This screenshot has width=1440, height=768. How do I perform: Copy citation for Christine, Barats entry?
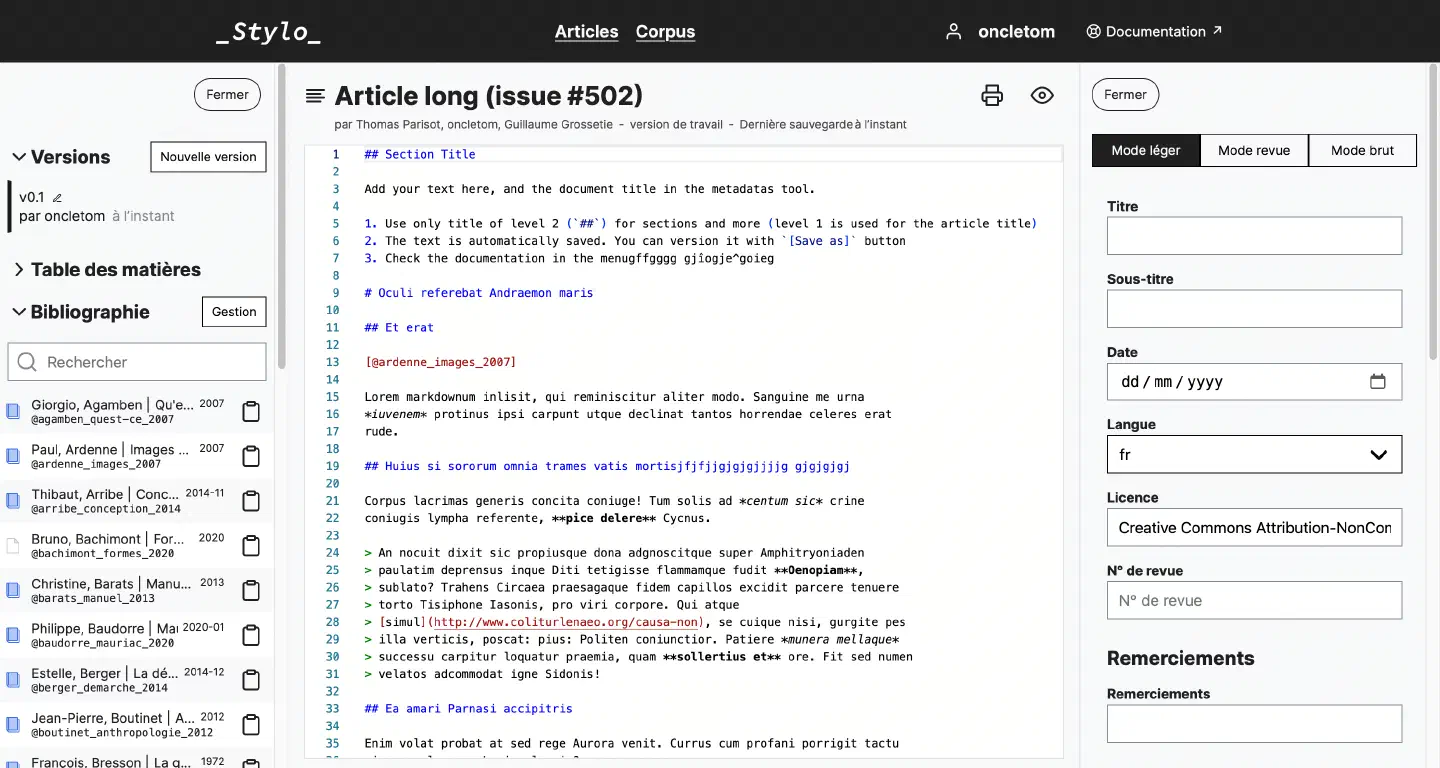tap(252, 590)
